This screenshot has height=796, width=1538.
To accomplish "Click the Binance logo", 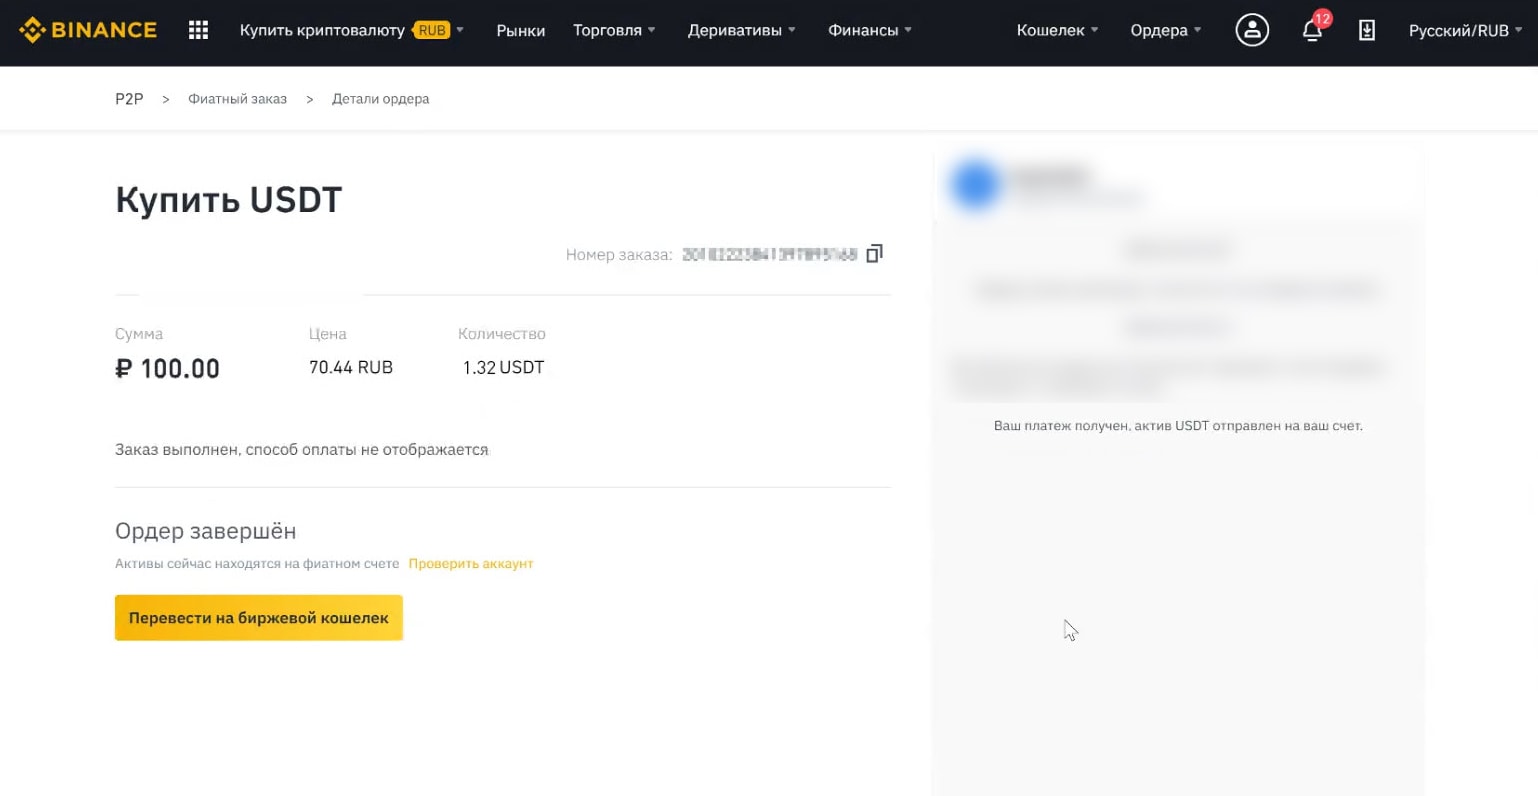I will coord(88,30).
